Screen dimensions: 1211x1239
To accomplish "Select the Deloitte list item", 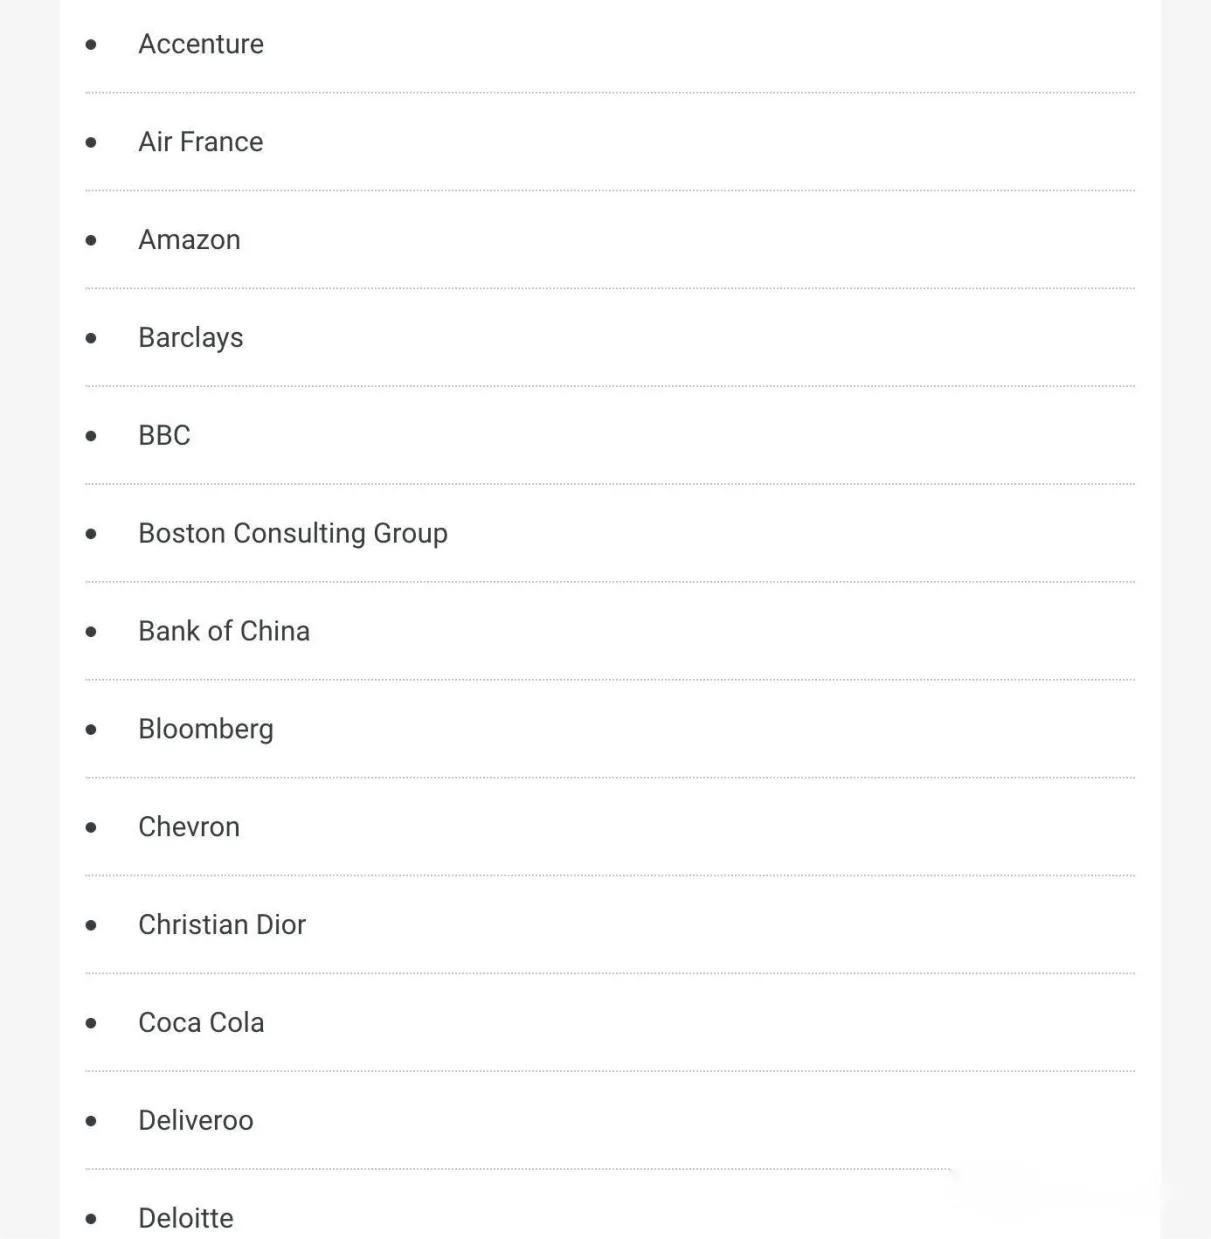I will point(186,1218).
